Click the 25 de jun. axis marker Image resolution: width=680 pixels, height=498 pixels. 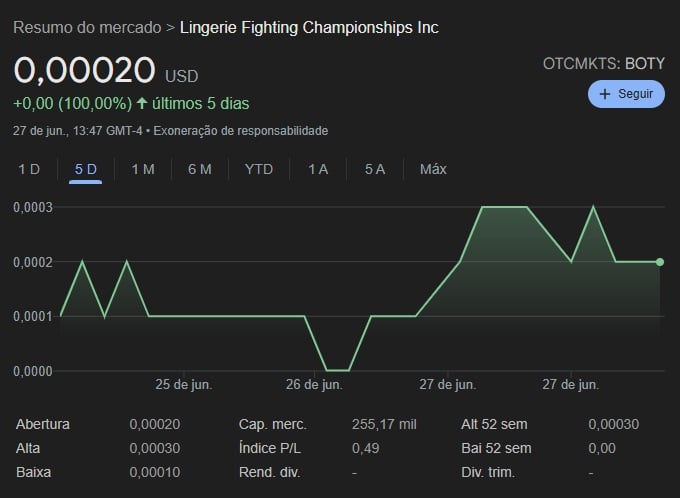pos(184,384)
